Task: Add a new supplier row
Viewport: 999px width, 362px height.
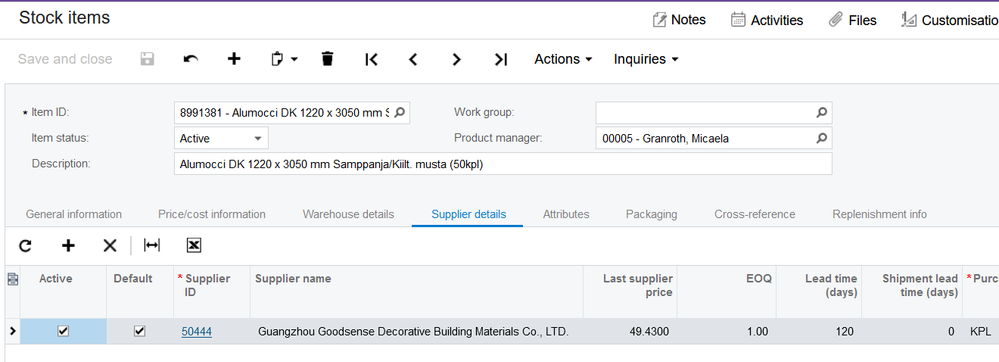Action: coord(68,245)
